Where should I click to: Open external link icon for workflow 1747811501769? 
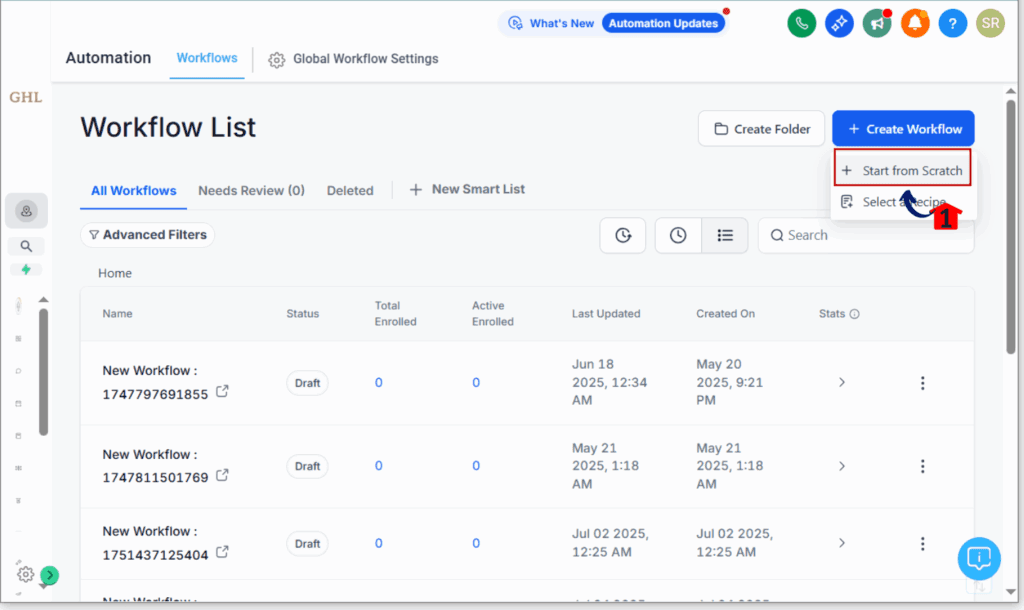[x=222, y=475]
